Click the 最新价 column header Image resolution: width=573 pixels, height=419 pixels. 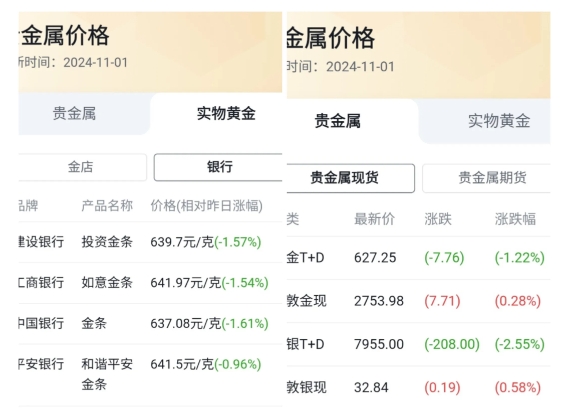[x=375, y=219]
